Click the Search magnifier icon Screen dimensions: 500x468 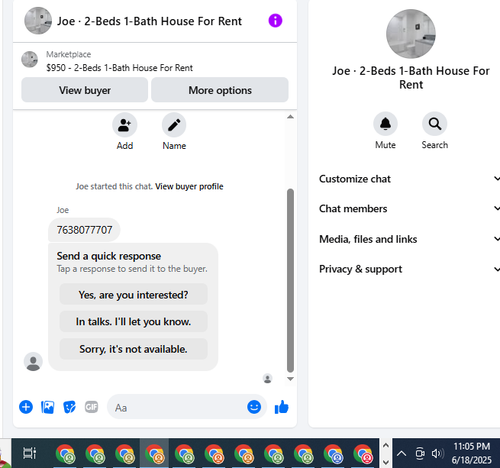[435, 124]
